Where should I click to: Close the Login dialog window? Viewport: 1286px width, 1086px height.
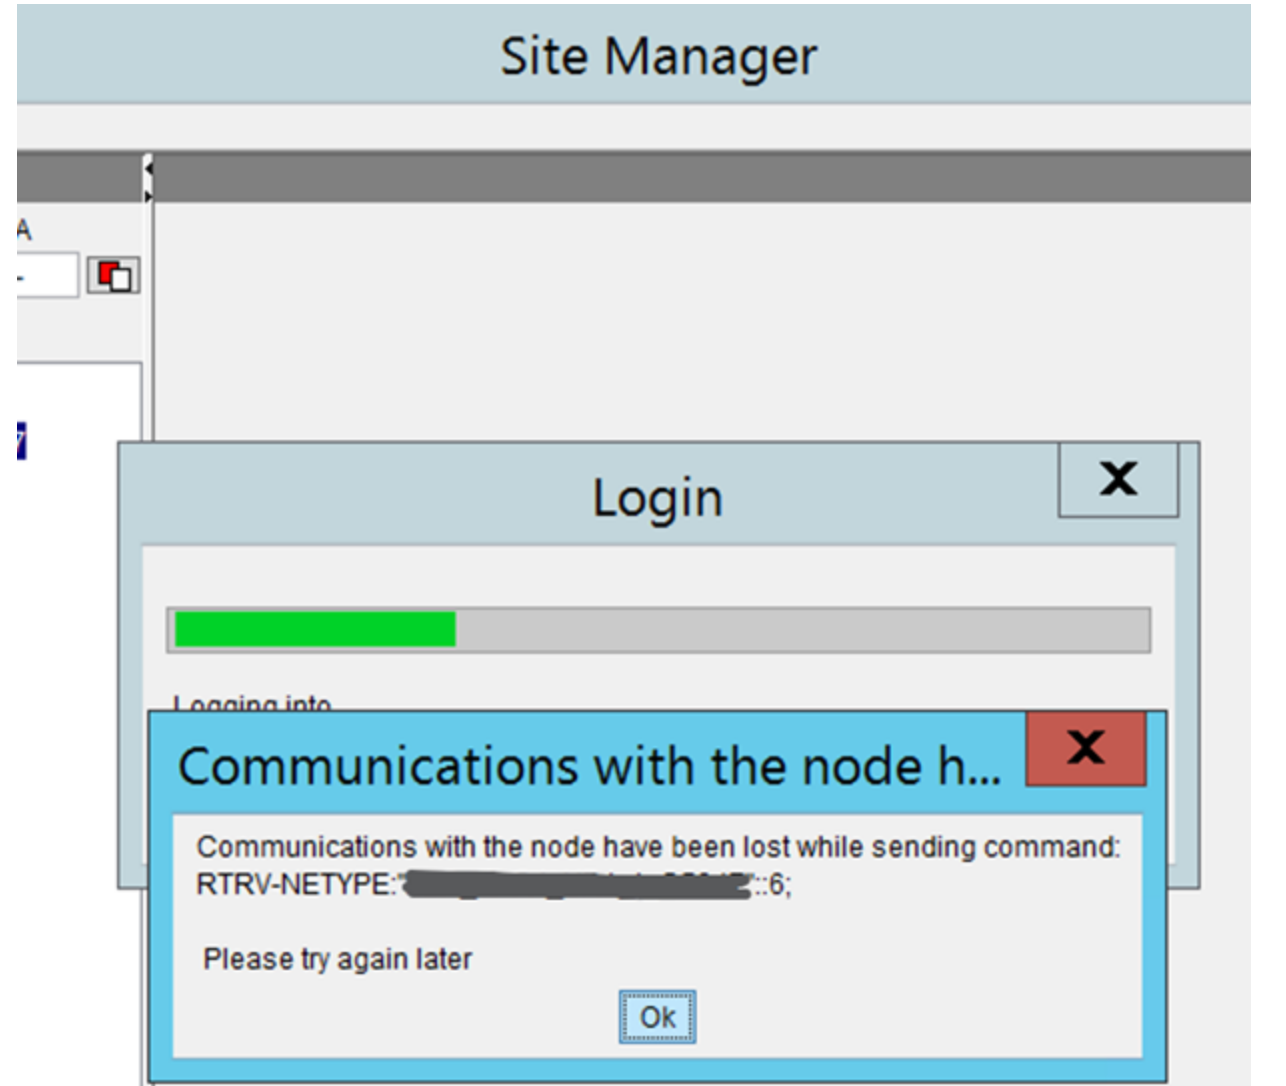[x=1118, y=479]
